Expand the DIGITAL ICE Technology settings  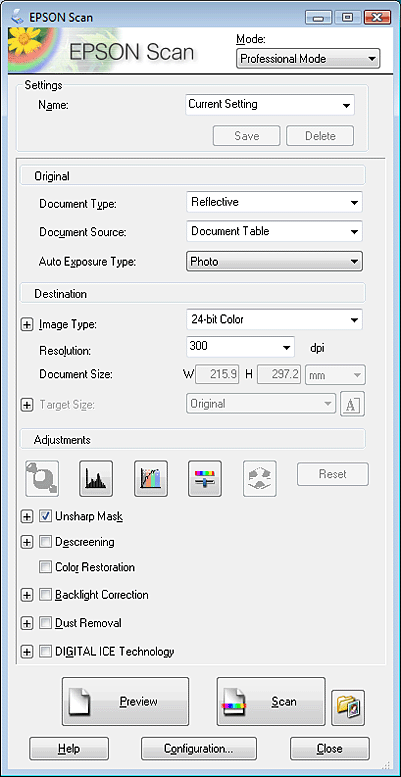(x=26, y=652)
